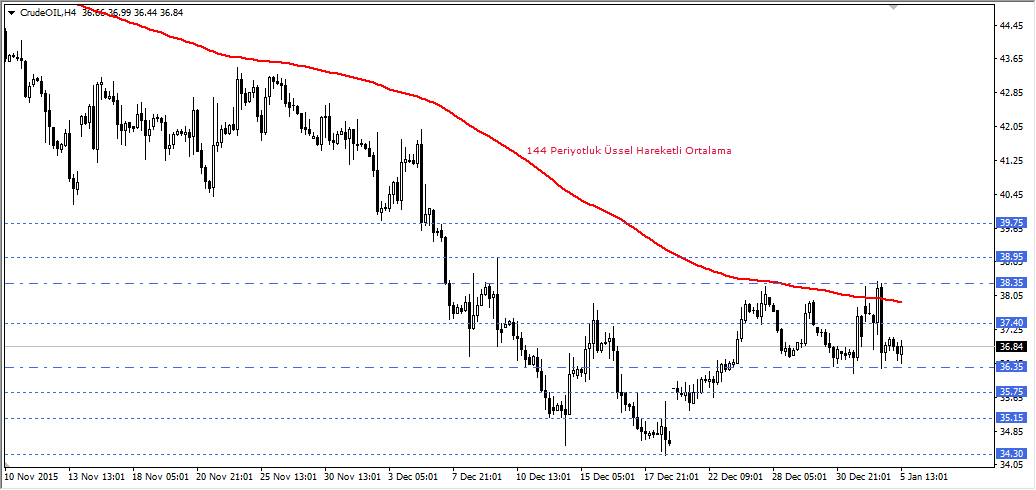
Task: Select the 36.35 support level tag
Action: point(1012,367)
